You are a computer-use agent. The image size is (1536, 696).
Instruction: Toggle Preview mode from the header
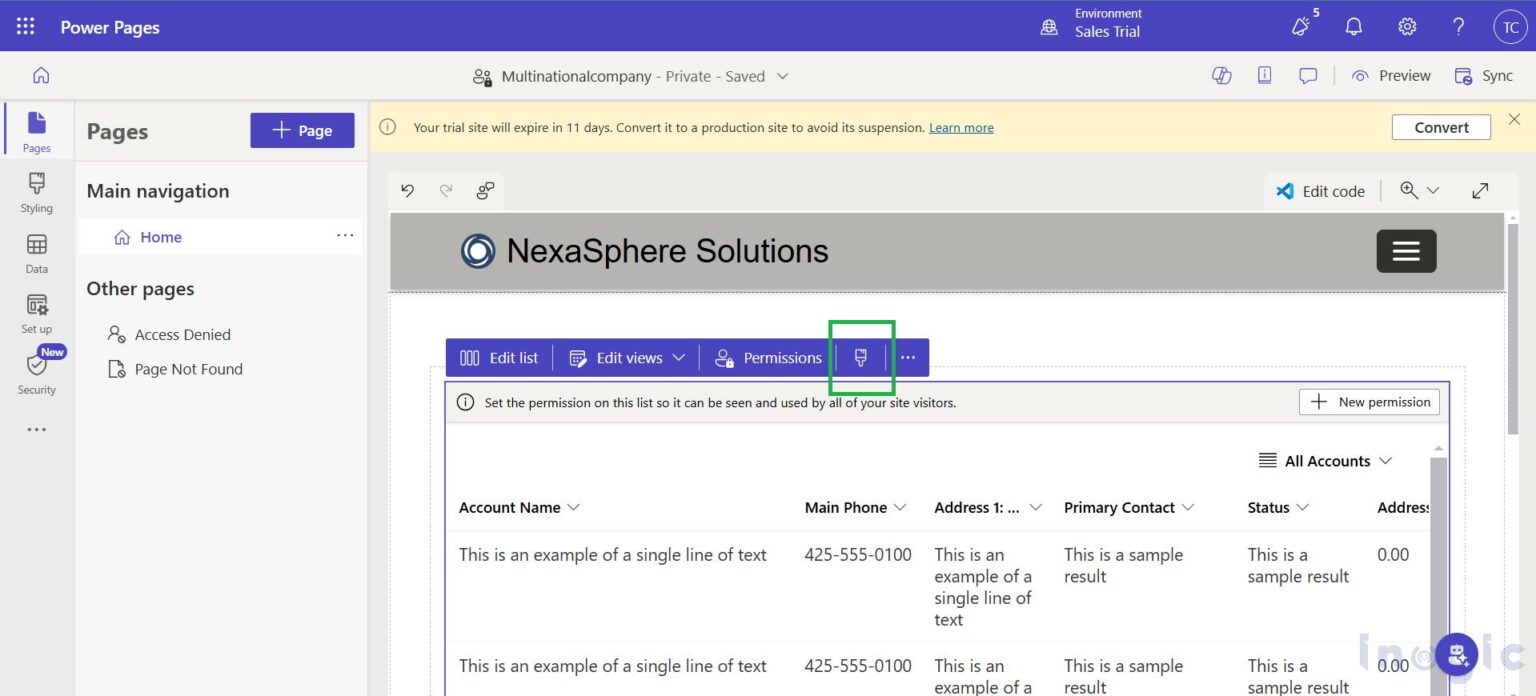point(1391,75)
